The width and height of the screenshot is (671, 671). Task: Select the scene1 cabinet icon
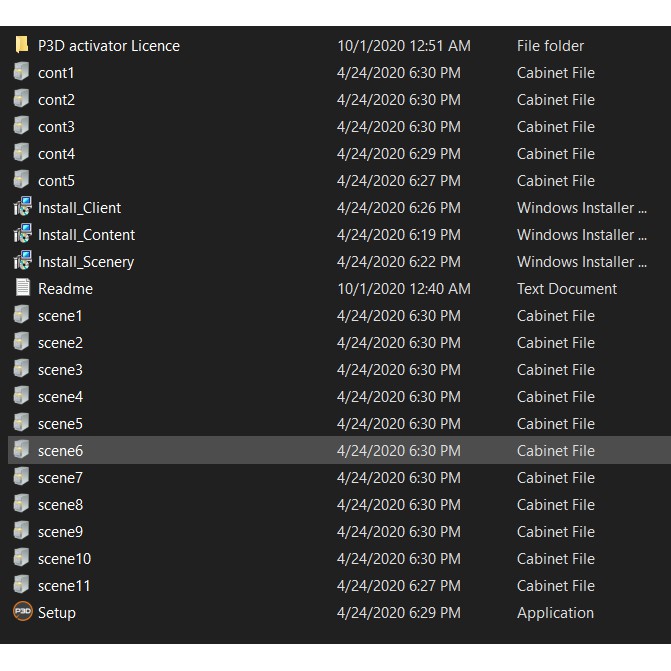pyautogui.click(x=22, y=315)
